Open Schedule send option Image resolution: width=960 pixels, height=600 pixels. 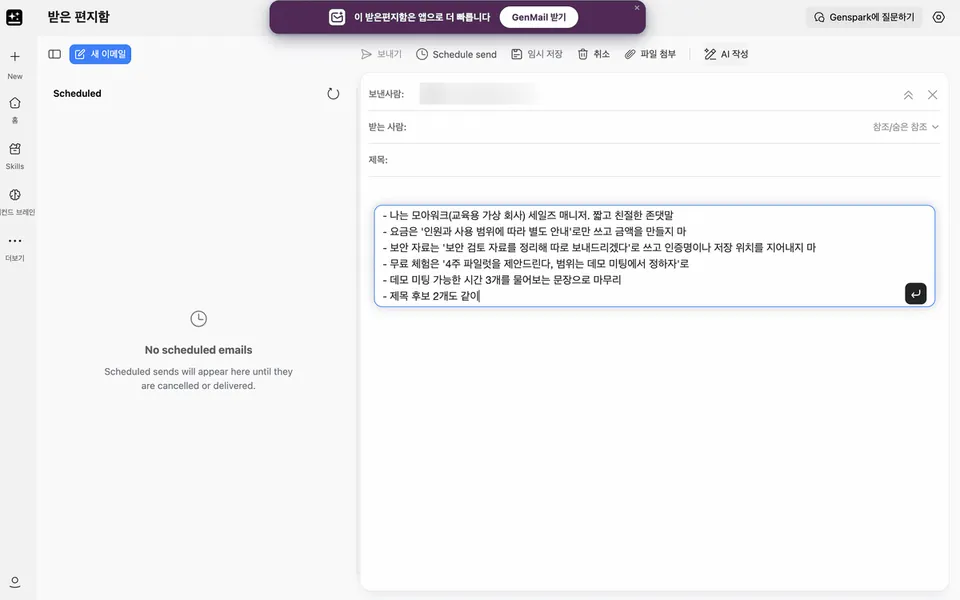coord(456,54)
